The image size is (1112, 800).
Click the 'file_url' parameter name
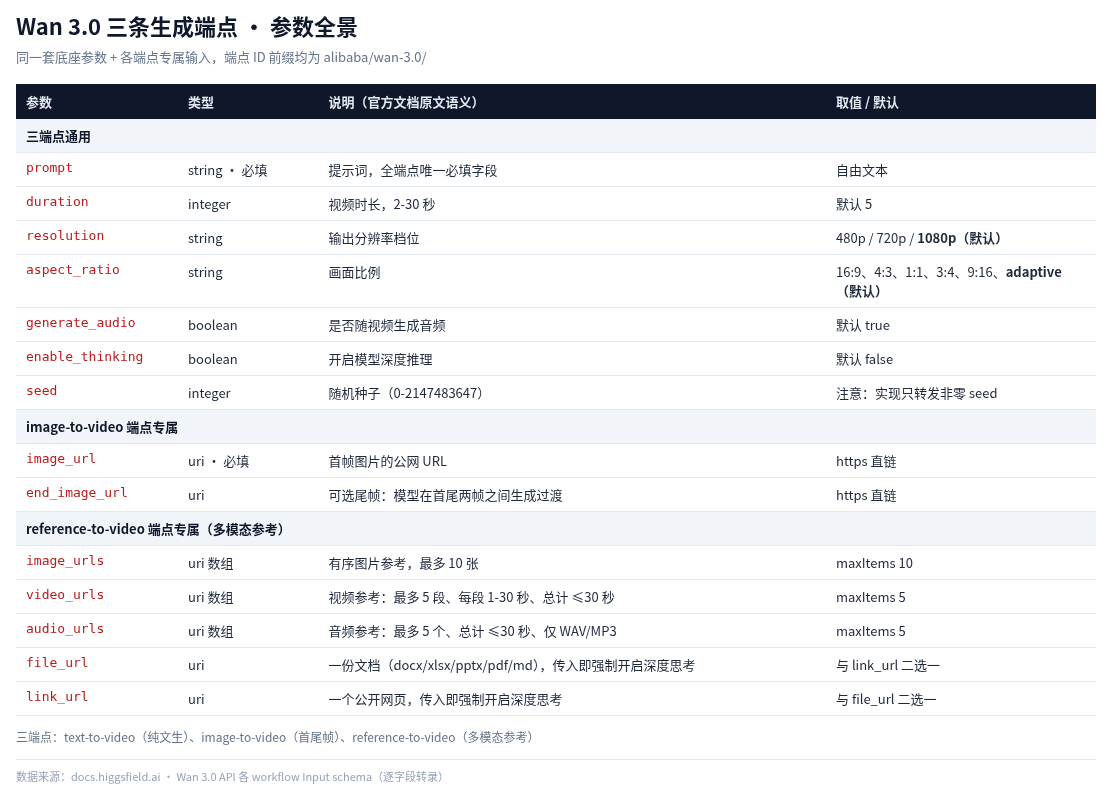57,663
